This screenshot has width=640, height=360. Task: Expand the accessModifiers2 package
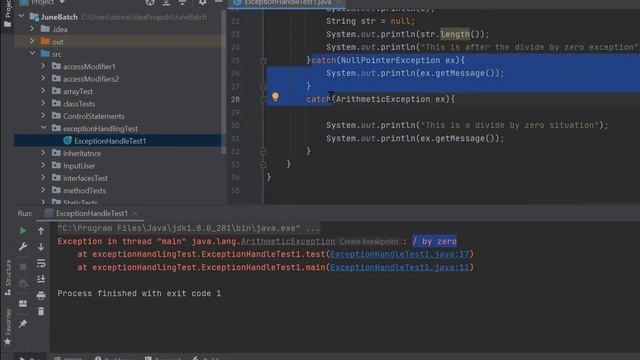[x=43, y=78]
